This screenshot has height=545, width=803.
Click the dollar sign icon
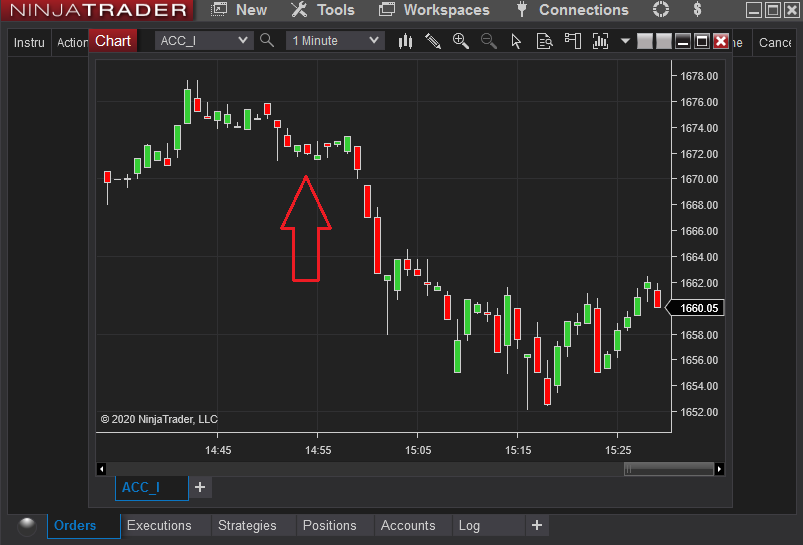coord(697,9)
